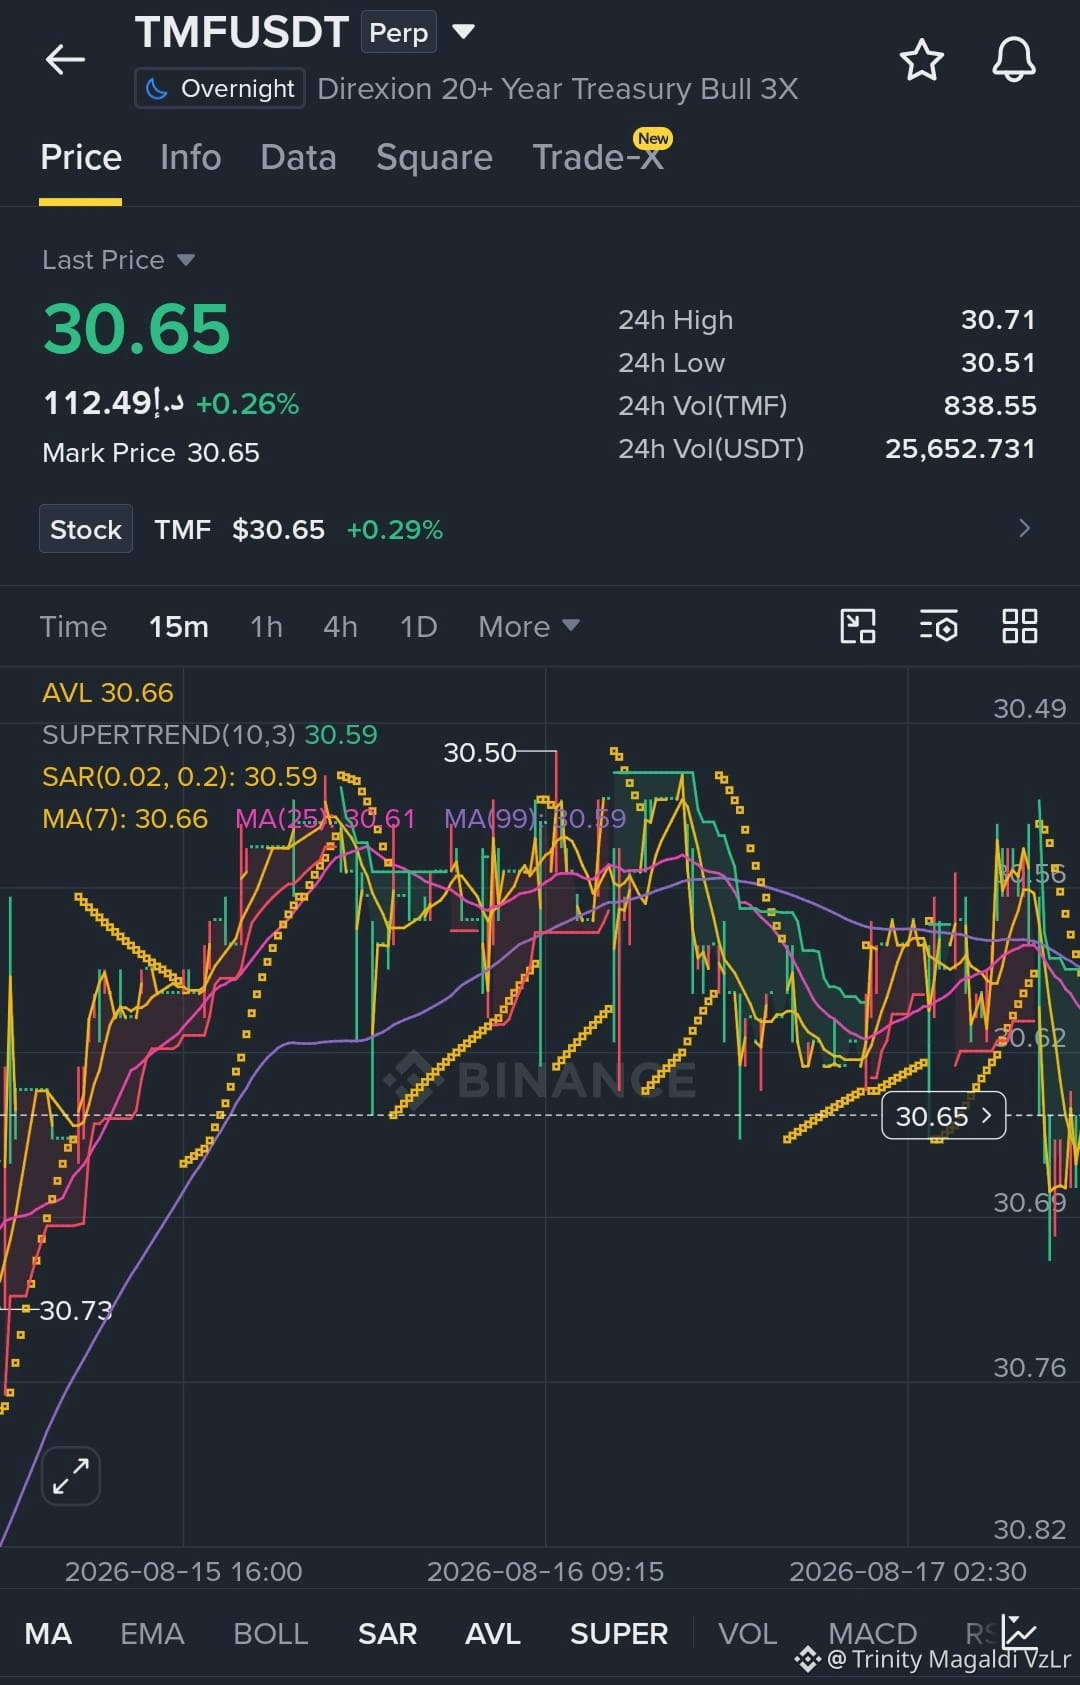
Task: Tap the 24h High value 30.71
Action: point(998,320)
